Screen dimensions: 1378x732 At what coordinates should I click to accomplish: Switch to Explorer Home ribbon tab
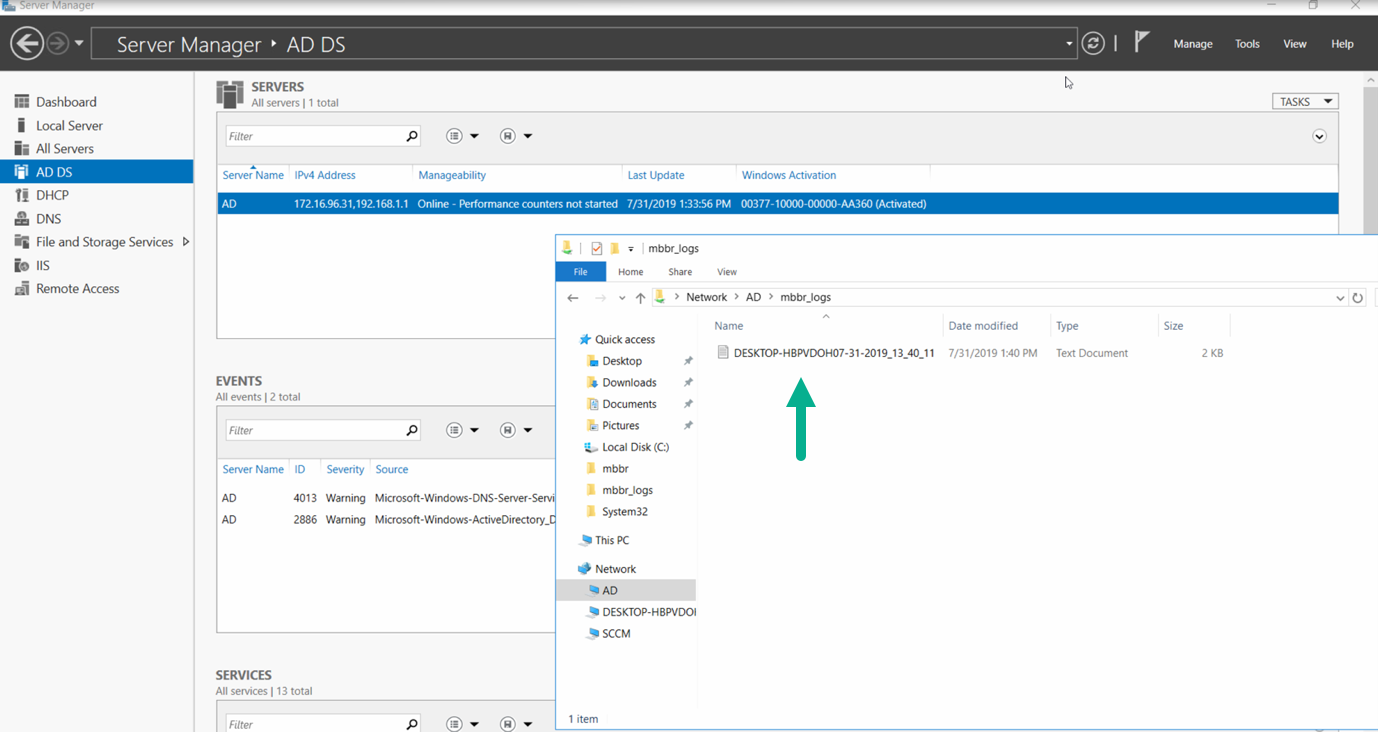tap(630, 272)
